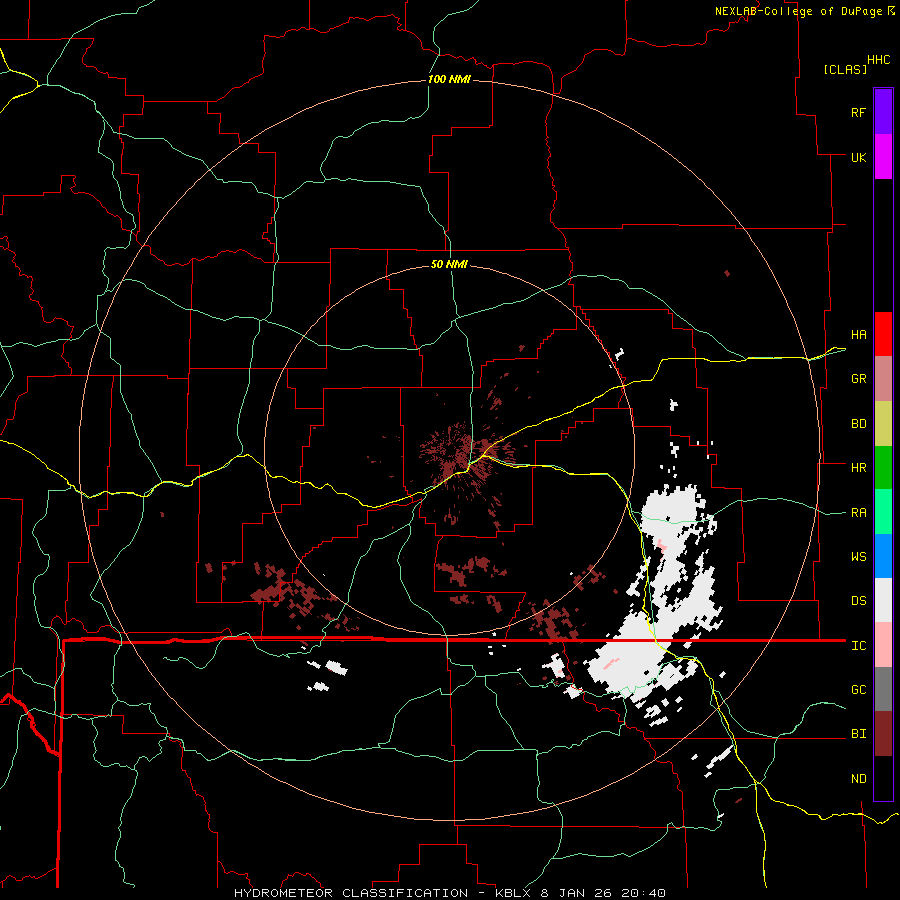Click the UK legend label

[858, 157]
